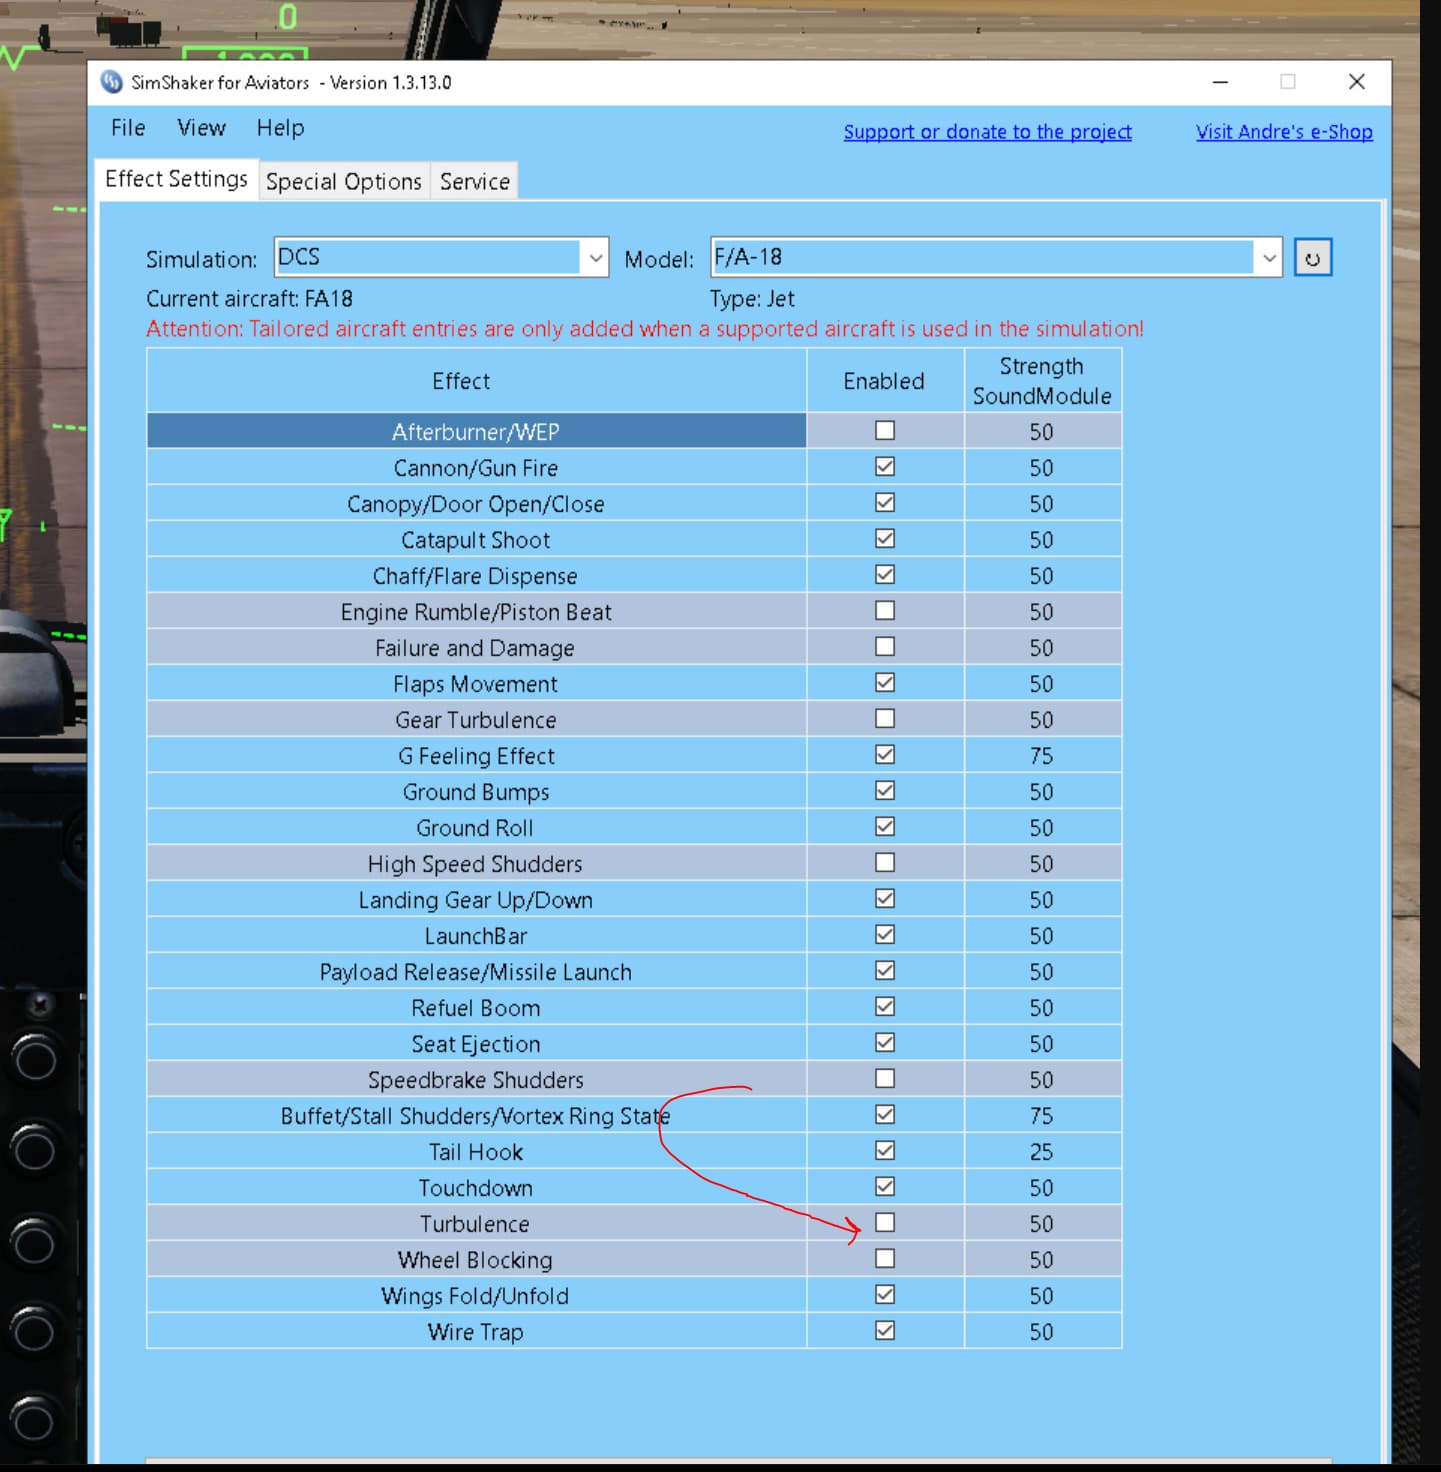1441x1472 pixels.
Task: Open the File menu
Action: [x=128, y=128]
